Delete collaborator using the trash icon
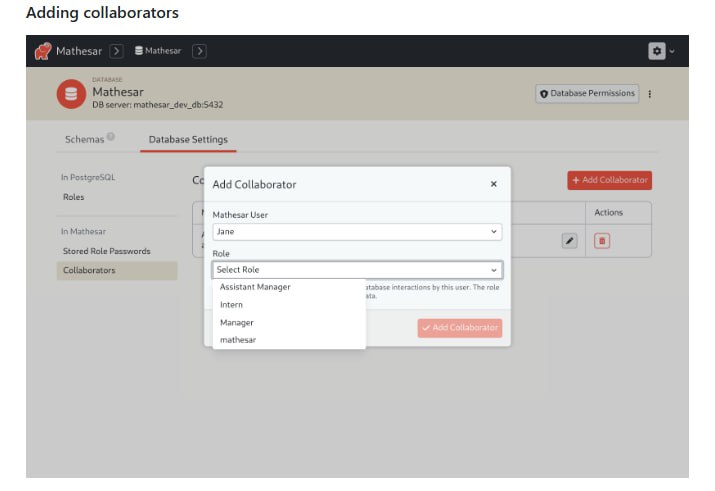Viewport: 715px width, 491px height. coord(602,241)
